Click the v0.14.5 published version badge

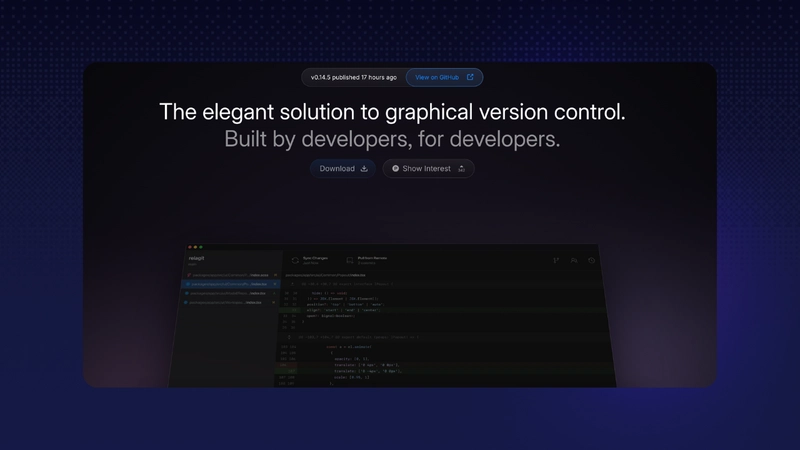click(x=353, y=77)
